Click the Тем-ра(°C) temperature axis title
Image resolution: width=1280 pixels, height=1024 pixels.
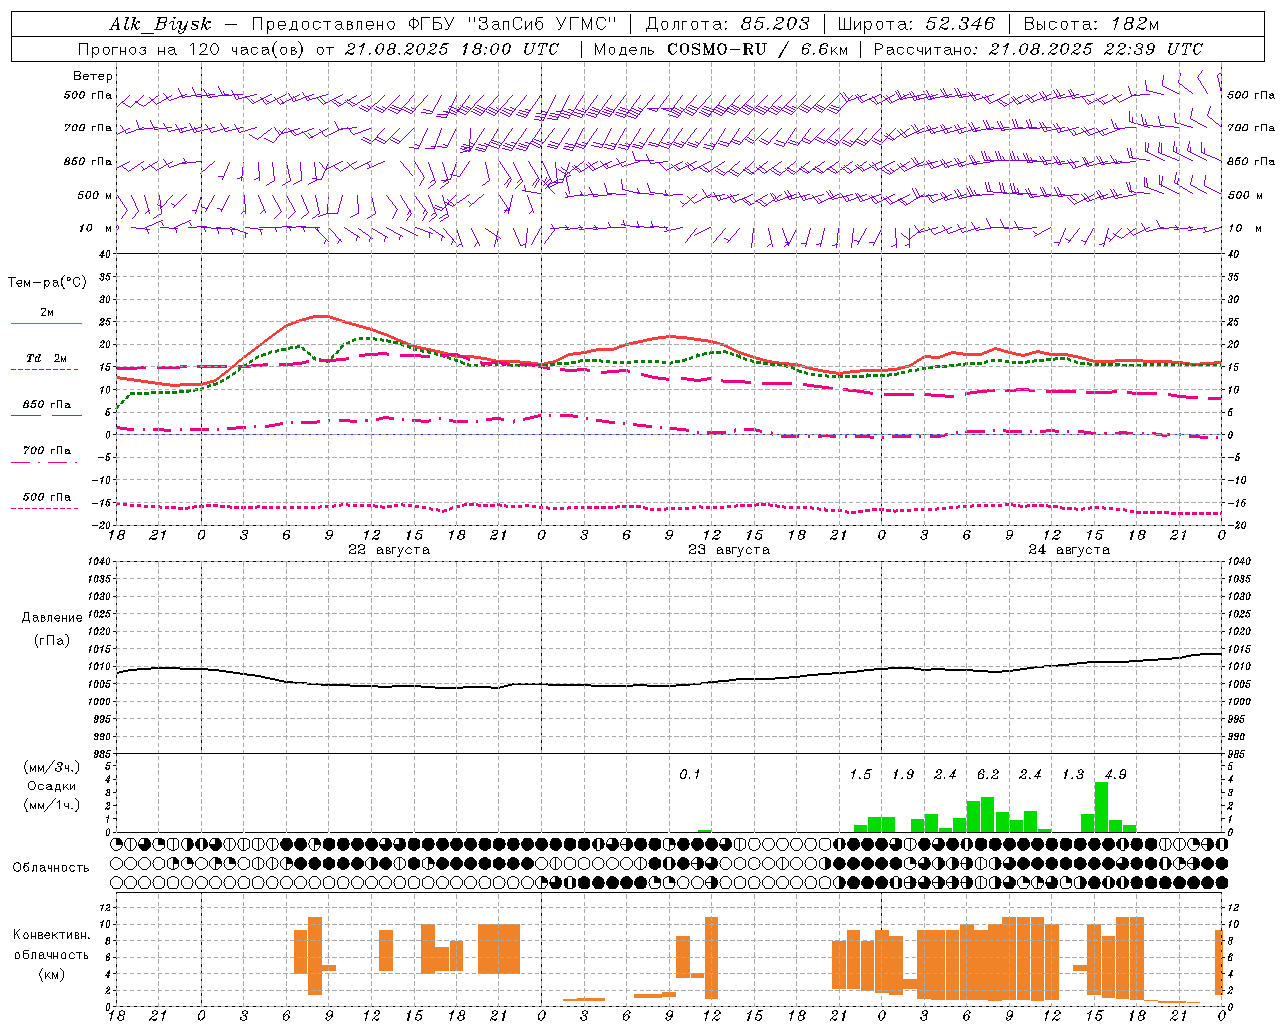(47, 283)
